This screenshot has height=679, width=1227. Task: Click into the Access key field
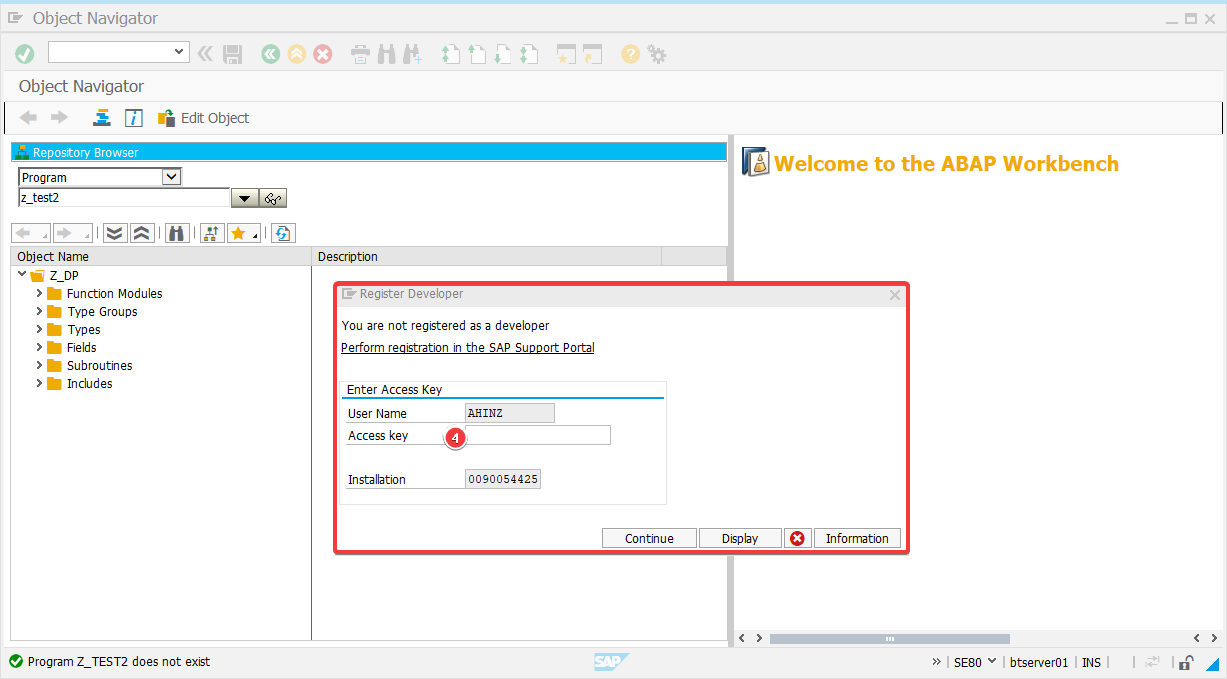click(x=540, y=435)
